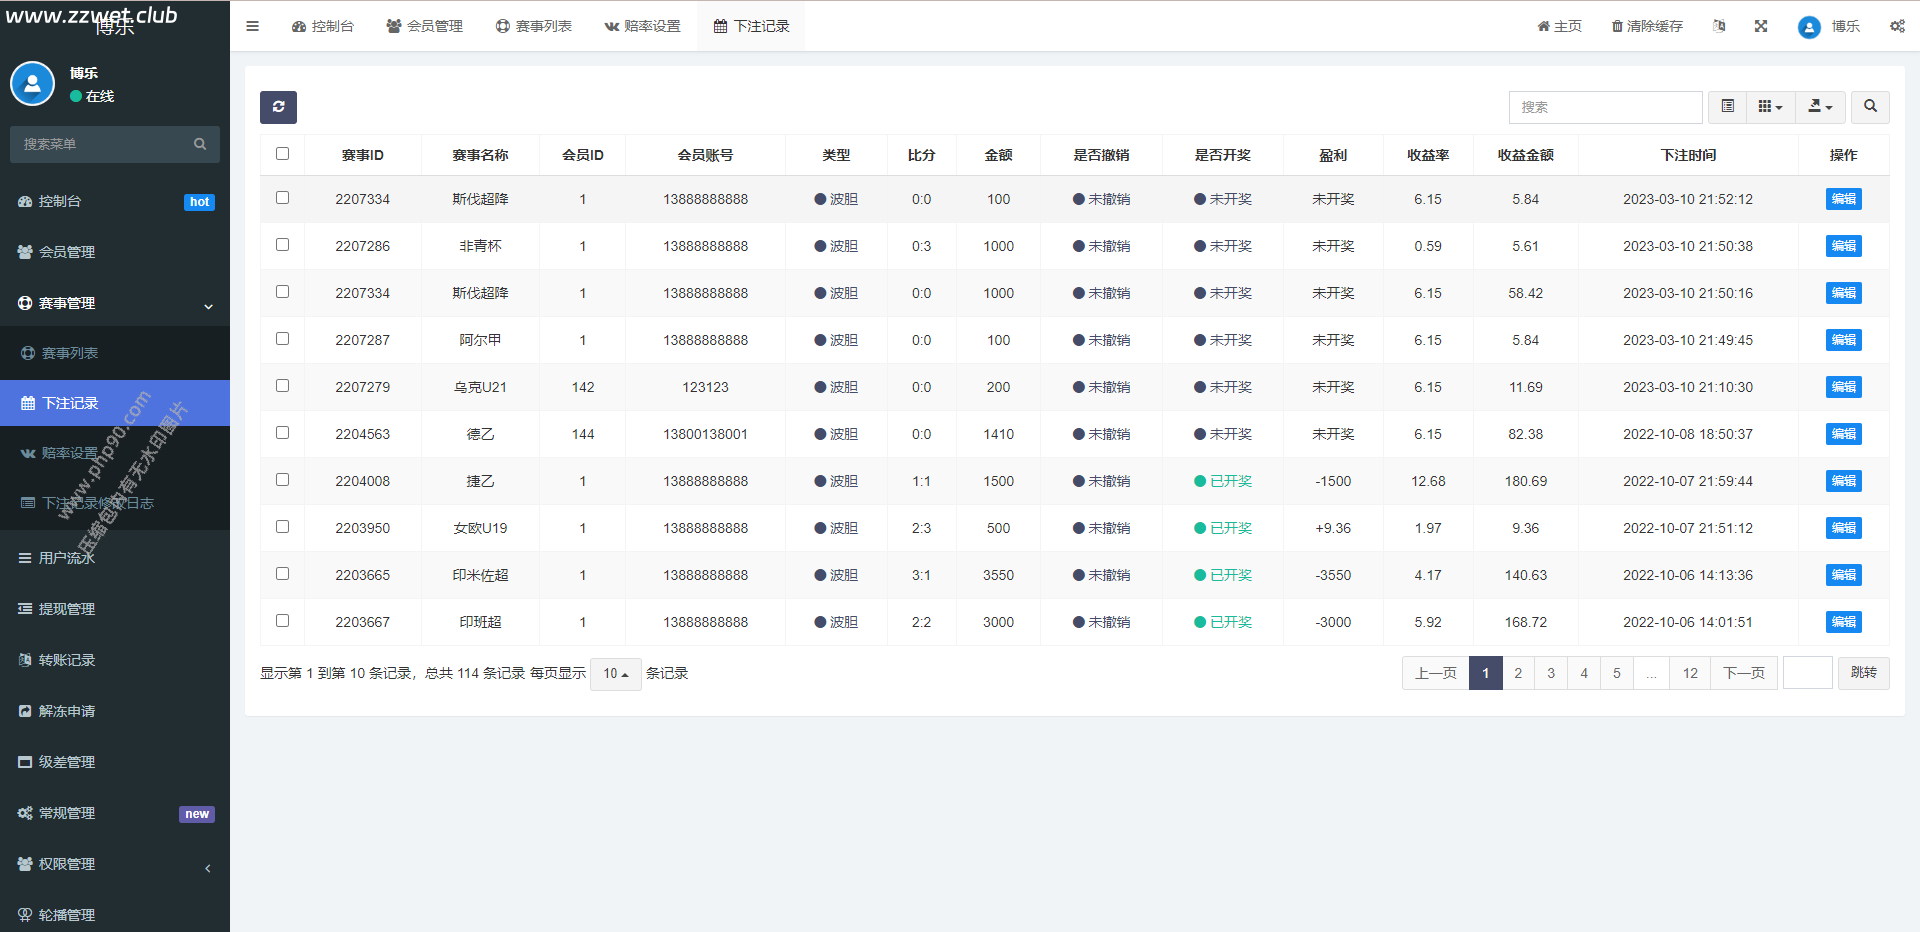Open the columns grid dropdown
The image size is (1920, 932).
pyautogui.click(x=1770, y=107)
